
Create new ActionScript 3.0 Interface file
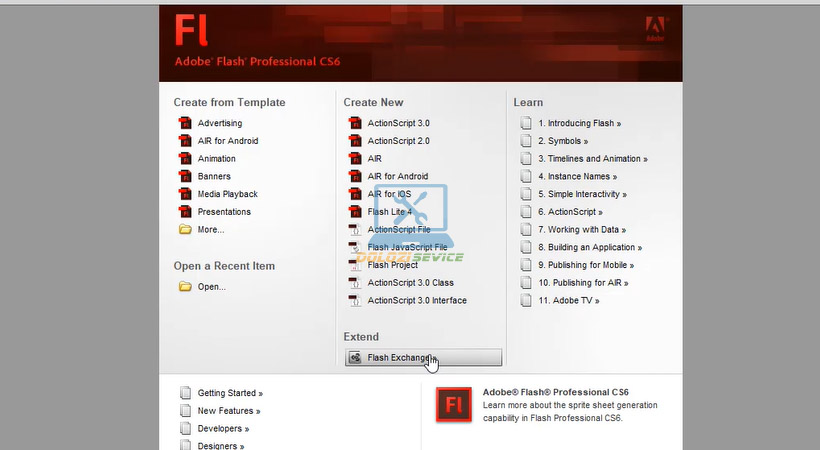(x=416, y=301)
